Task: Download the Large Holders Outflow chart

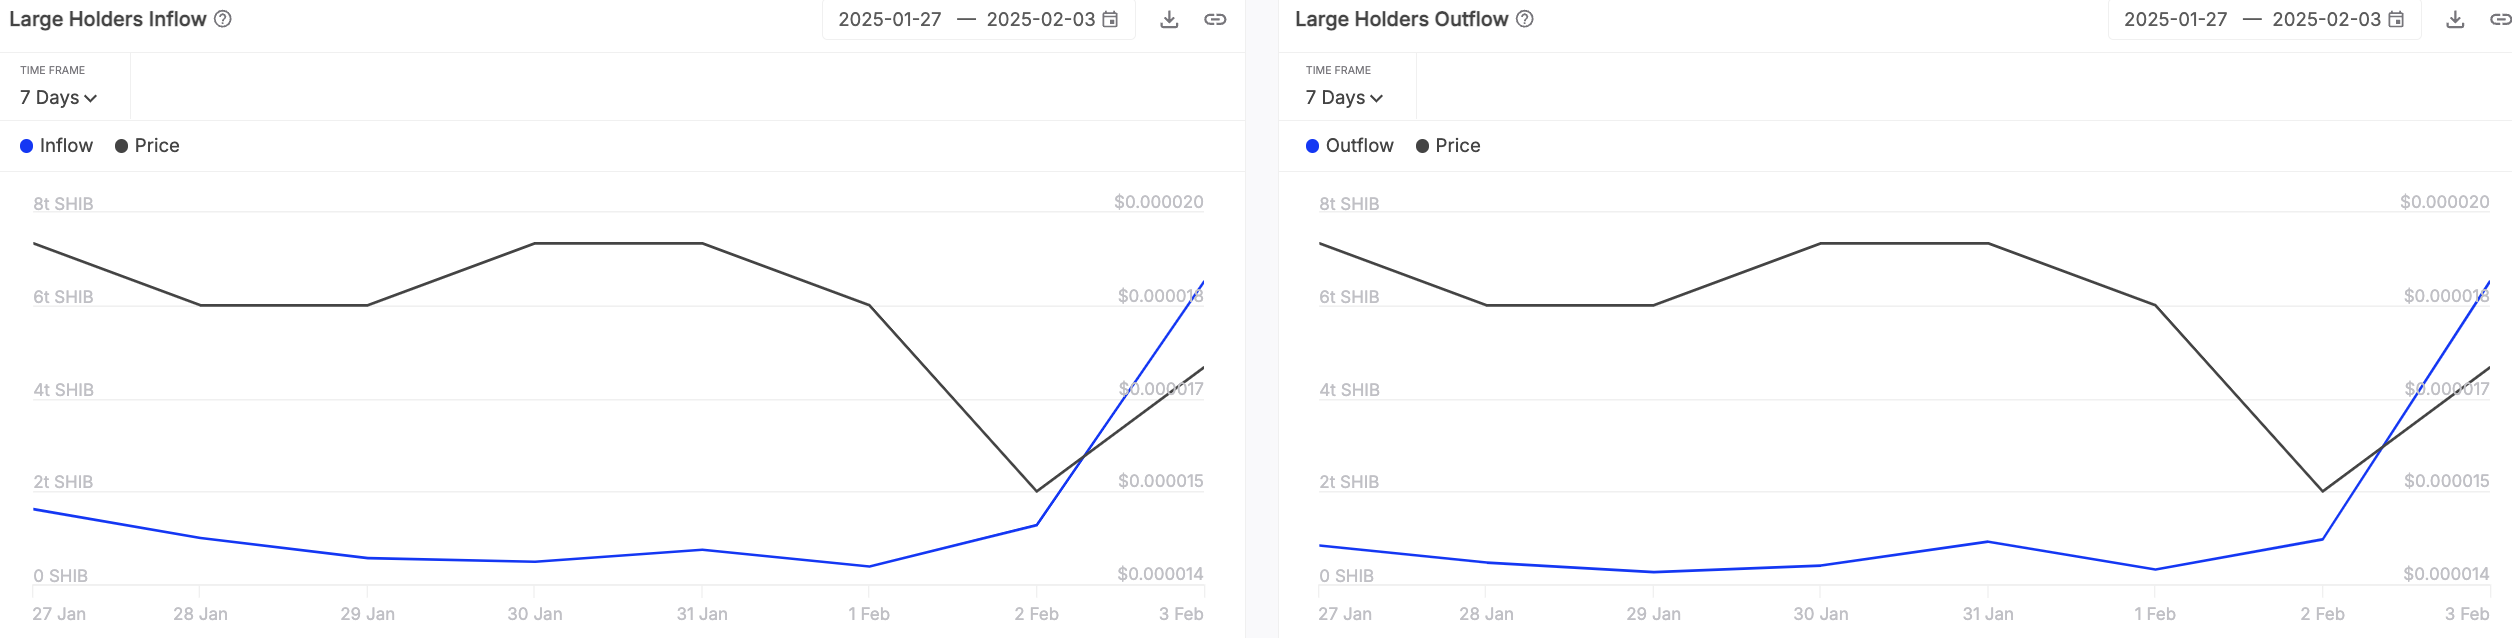Action: tap(2455, 20)
